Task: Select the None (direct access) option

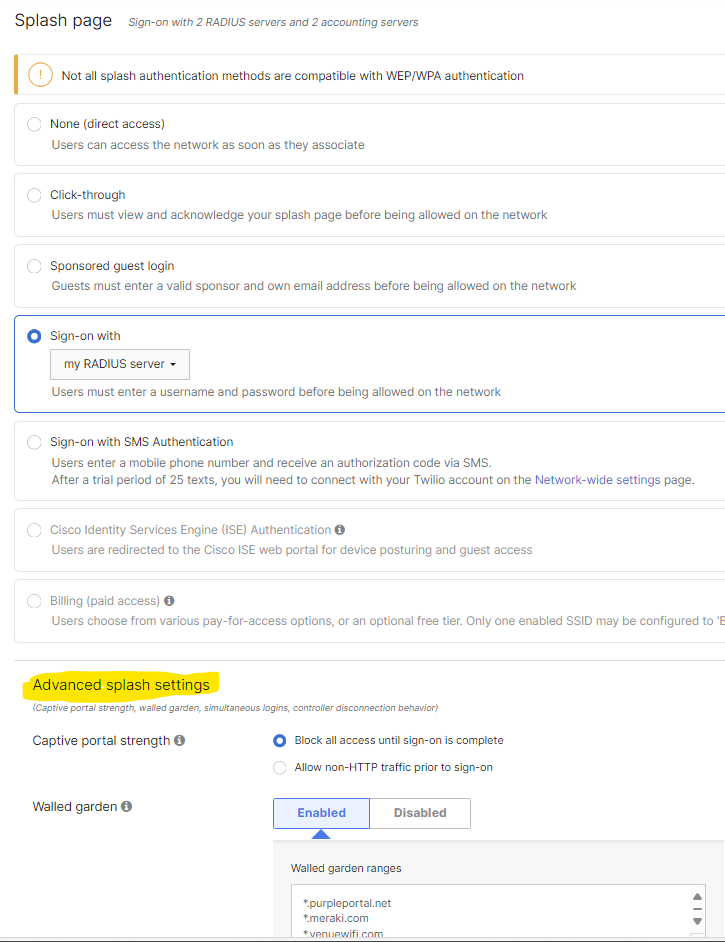Action: coord(34,124)
